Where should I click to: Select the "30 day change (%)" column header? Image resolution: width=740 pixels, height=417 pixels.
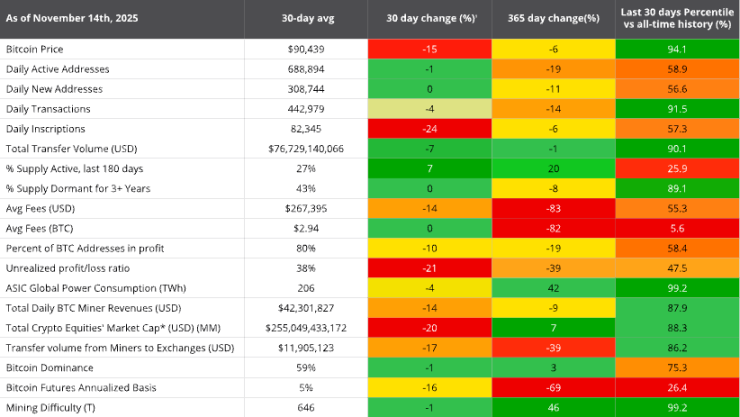[x=429, y=18]
